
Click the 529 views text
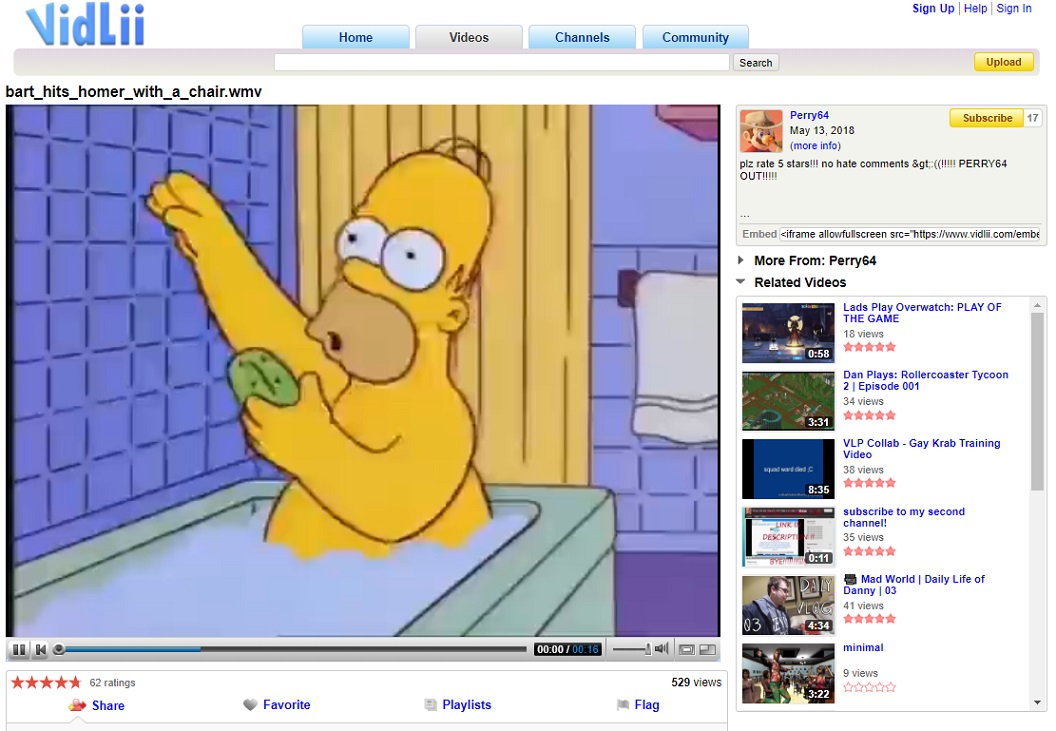coord(696,682)
